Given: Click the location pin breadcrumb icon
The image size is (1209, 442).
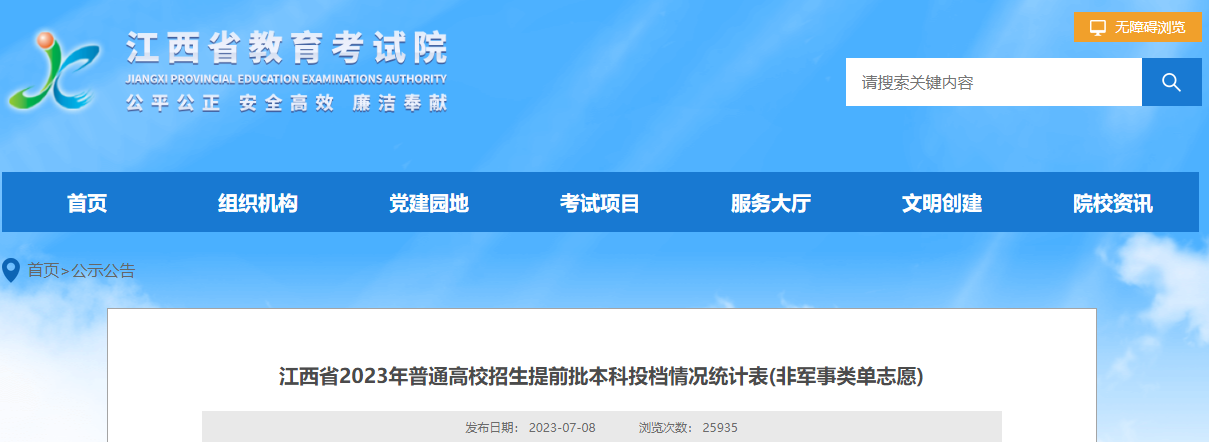Looking at the screenshot, I should tap(12, 270).
